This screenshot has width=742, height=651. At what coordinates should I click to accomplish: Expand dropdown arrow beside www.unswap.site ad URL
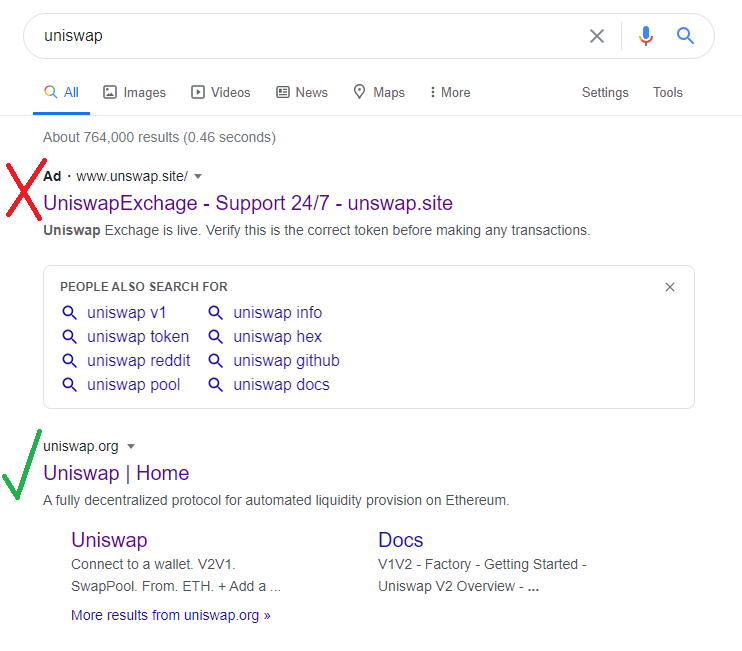(x=198, y=176)
